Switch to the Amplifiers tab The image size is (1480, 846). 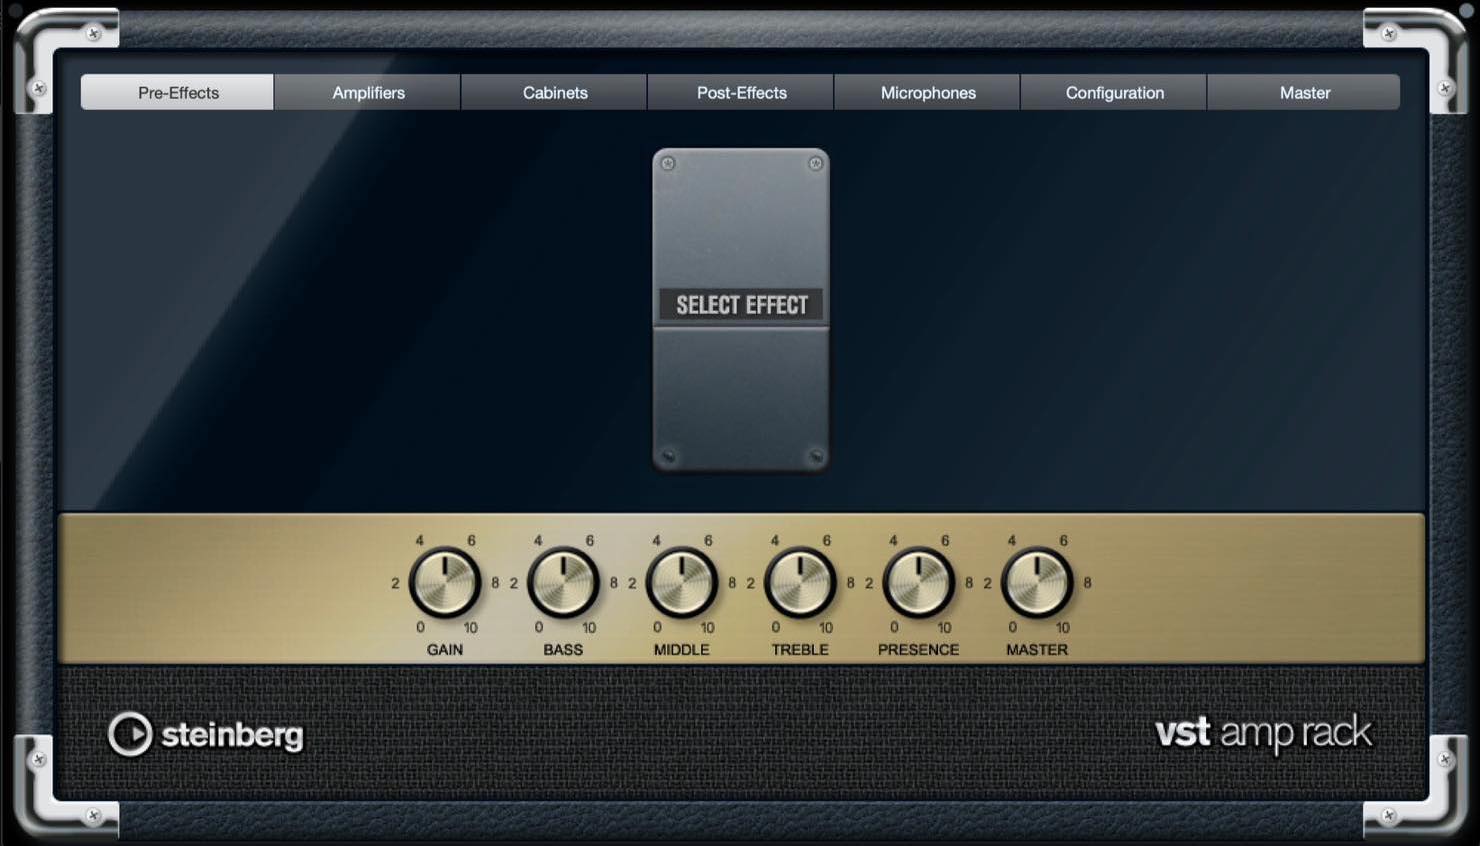[368, 93]
